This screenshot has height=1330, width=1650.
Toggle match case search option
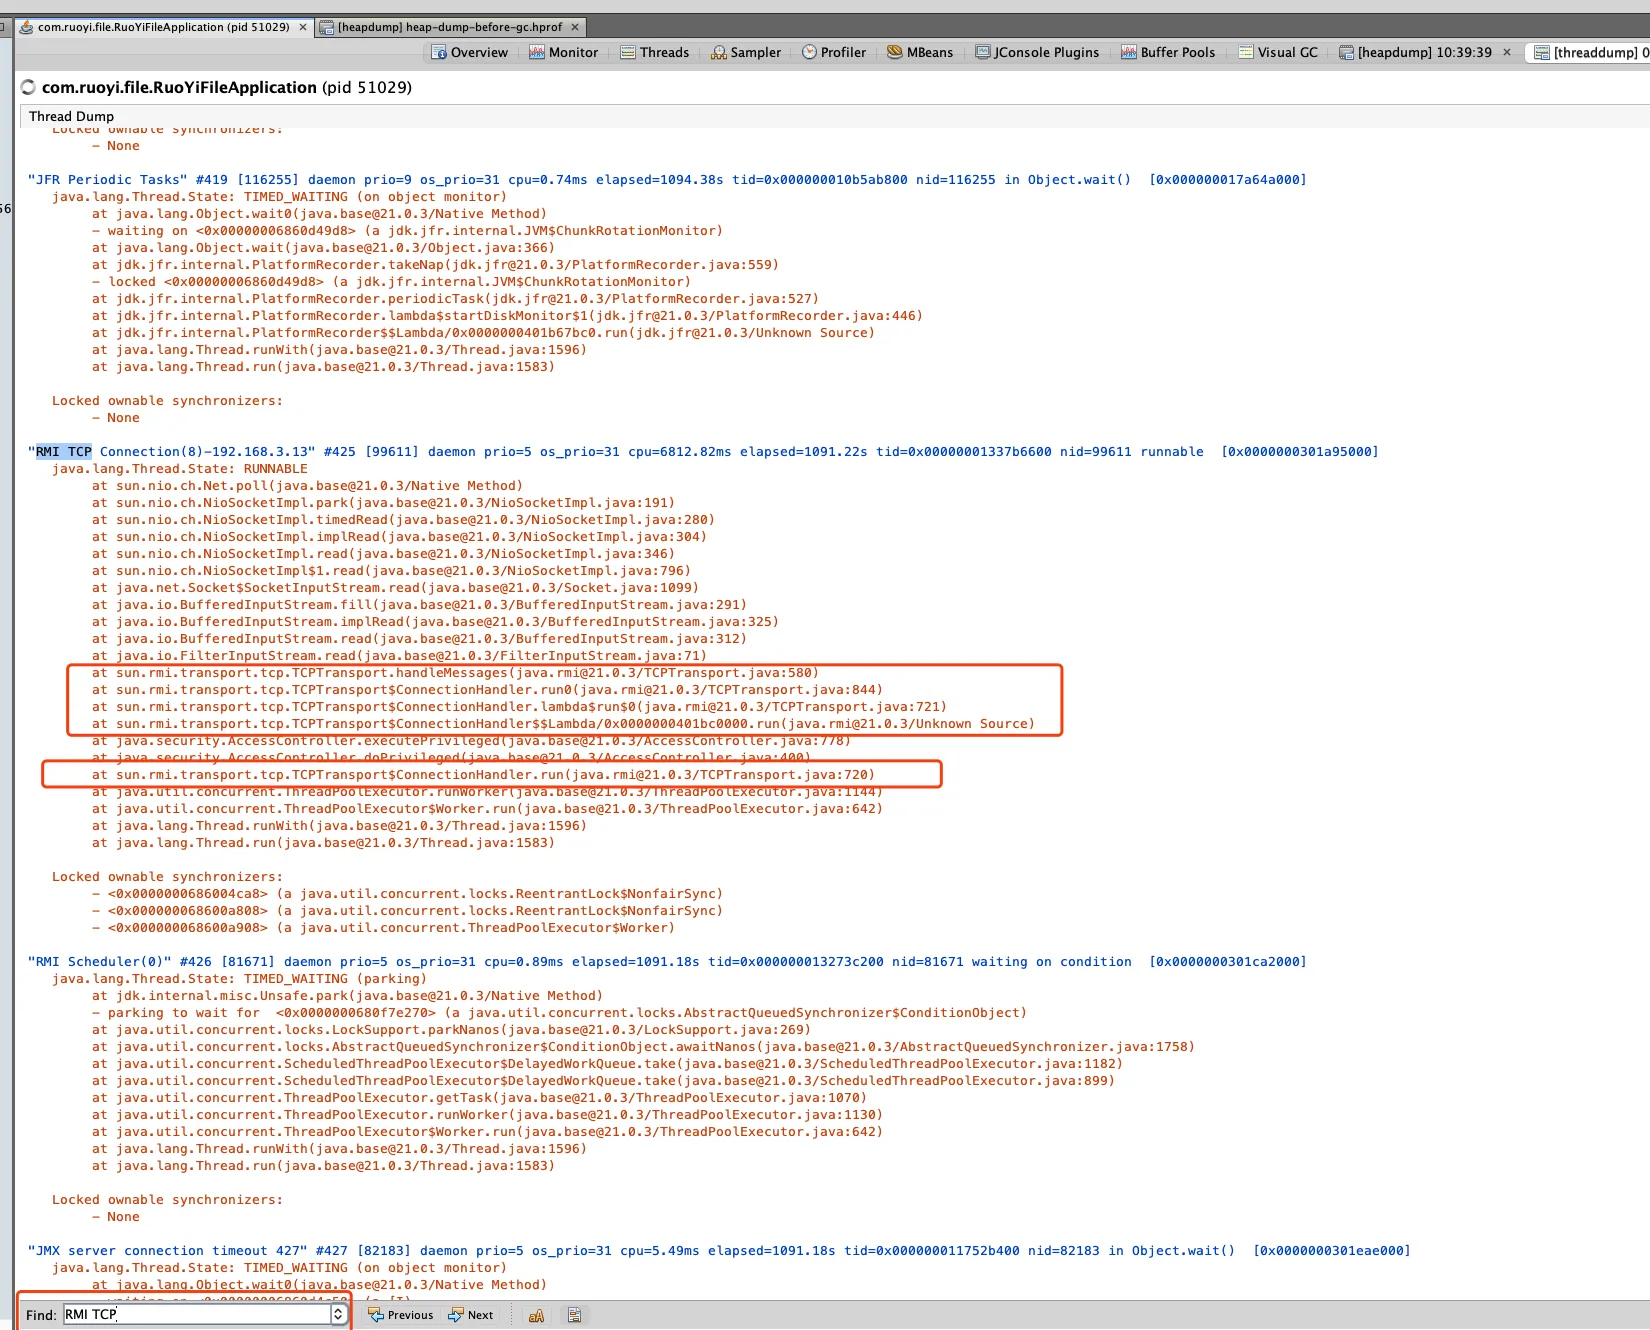point(537,1315)
